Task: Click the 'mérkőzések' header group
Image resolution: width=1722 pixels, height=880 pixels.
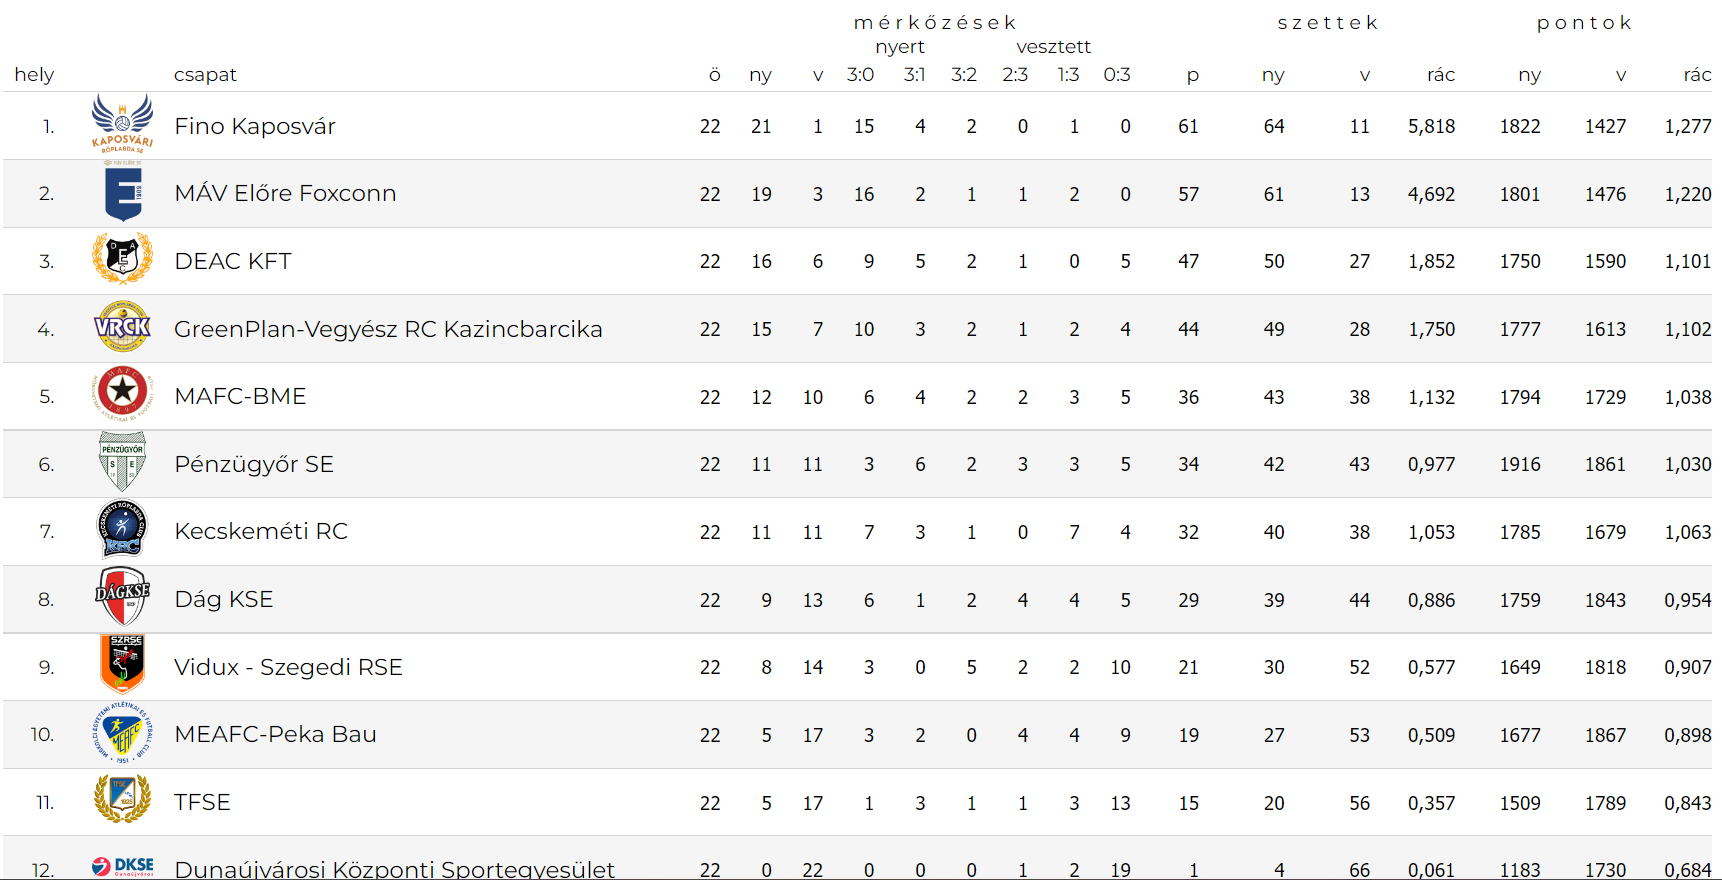Action: click(935, 22)
